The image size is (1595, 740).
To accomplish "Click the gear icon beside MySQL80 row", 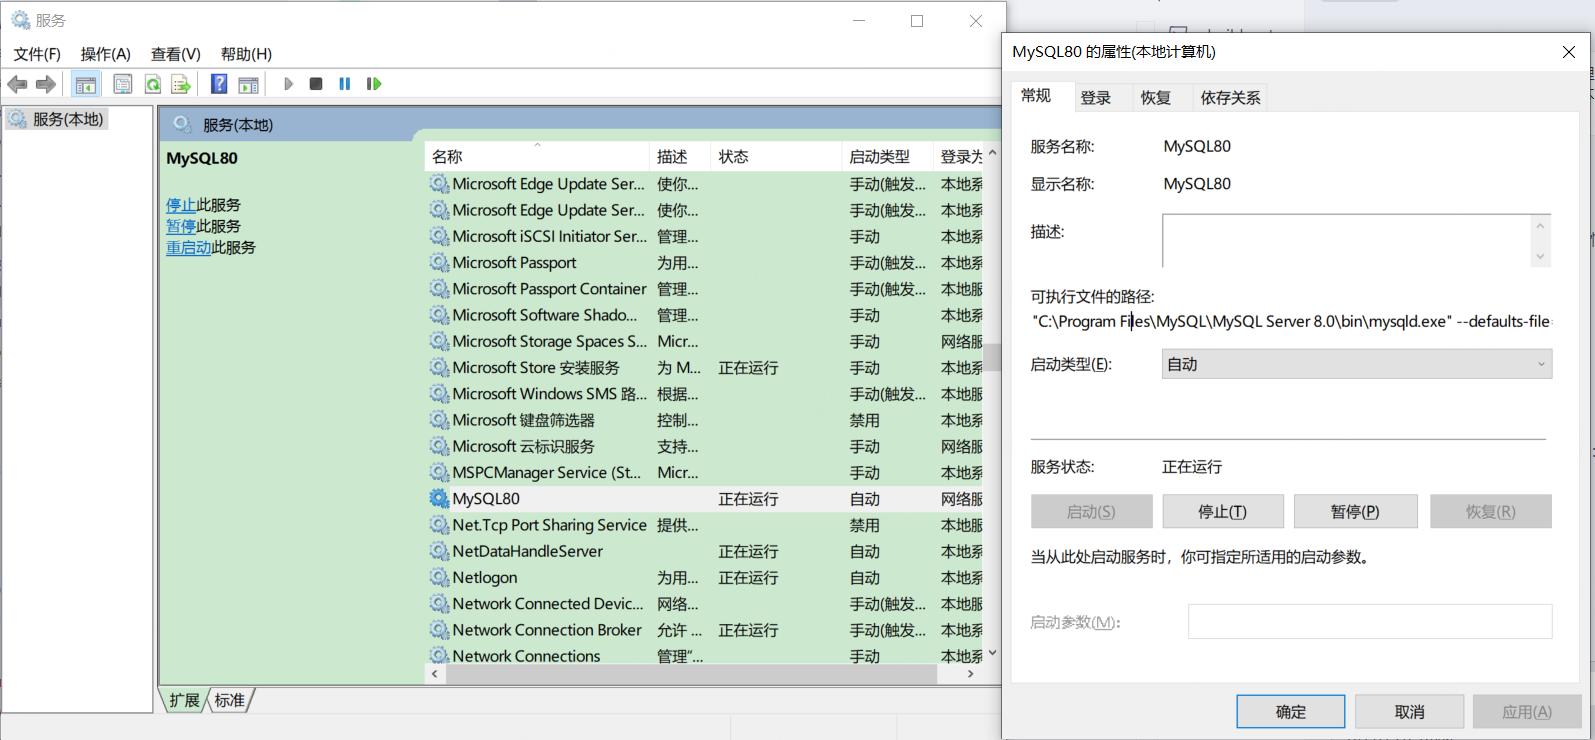I will click(439, 498).
